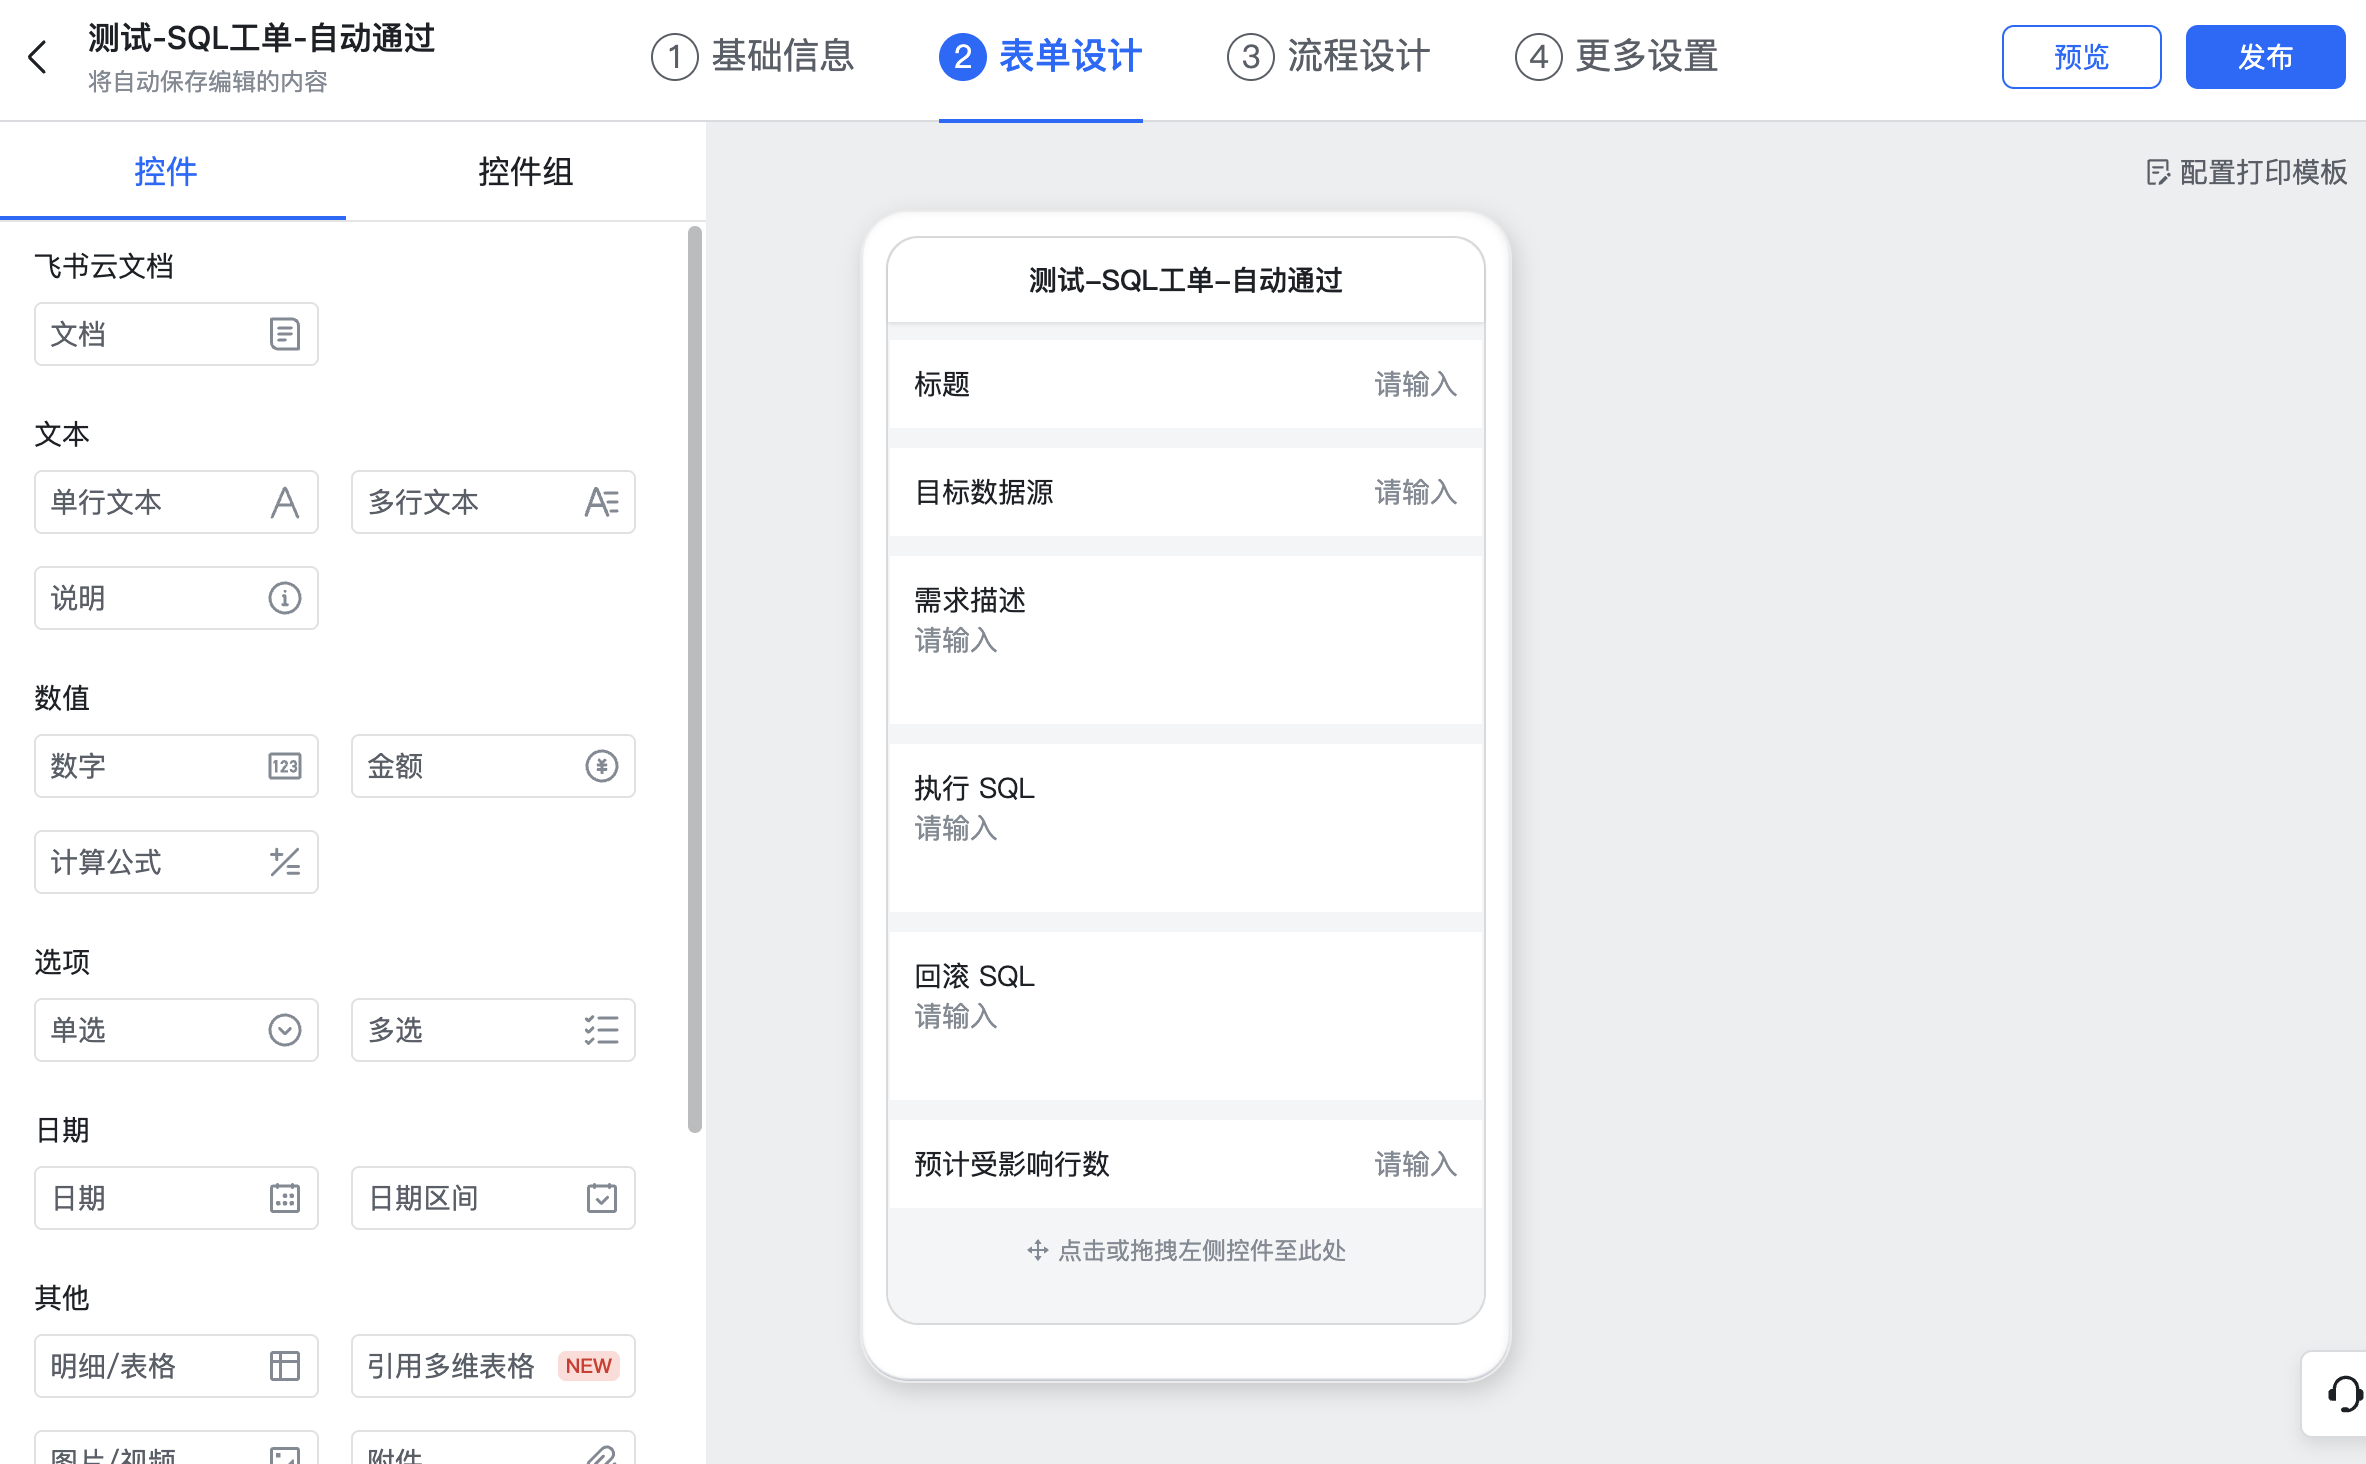Add the 文档 document control

tap(176, 334)
